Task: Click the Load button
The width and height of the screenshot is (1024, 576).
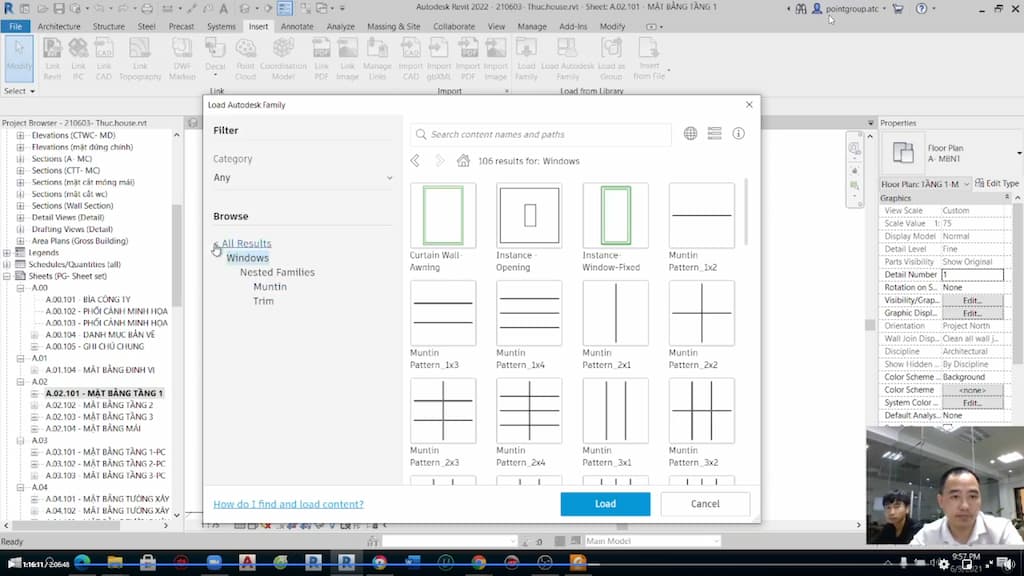Action: 604,504
